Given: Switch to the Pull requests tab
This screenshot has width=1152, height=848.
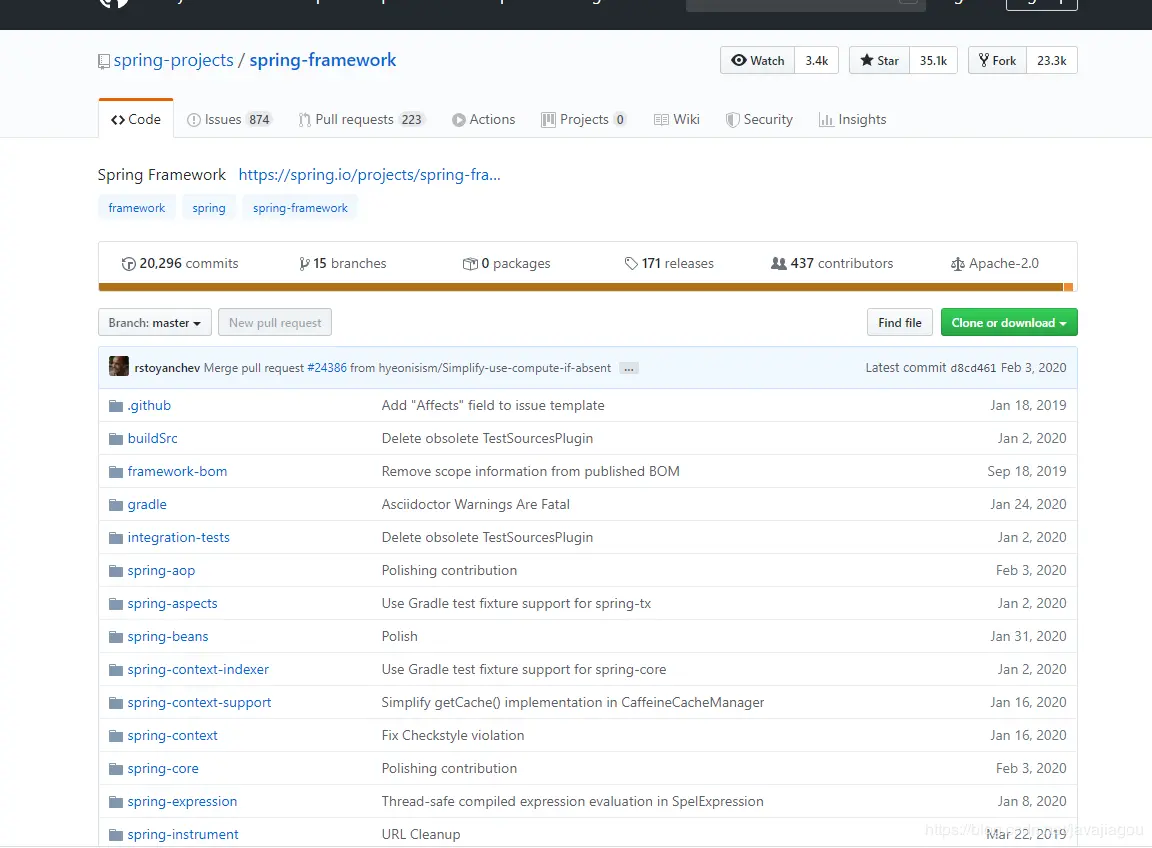Looking at the screenshot, I should (361, 120).
